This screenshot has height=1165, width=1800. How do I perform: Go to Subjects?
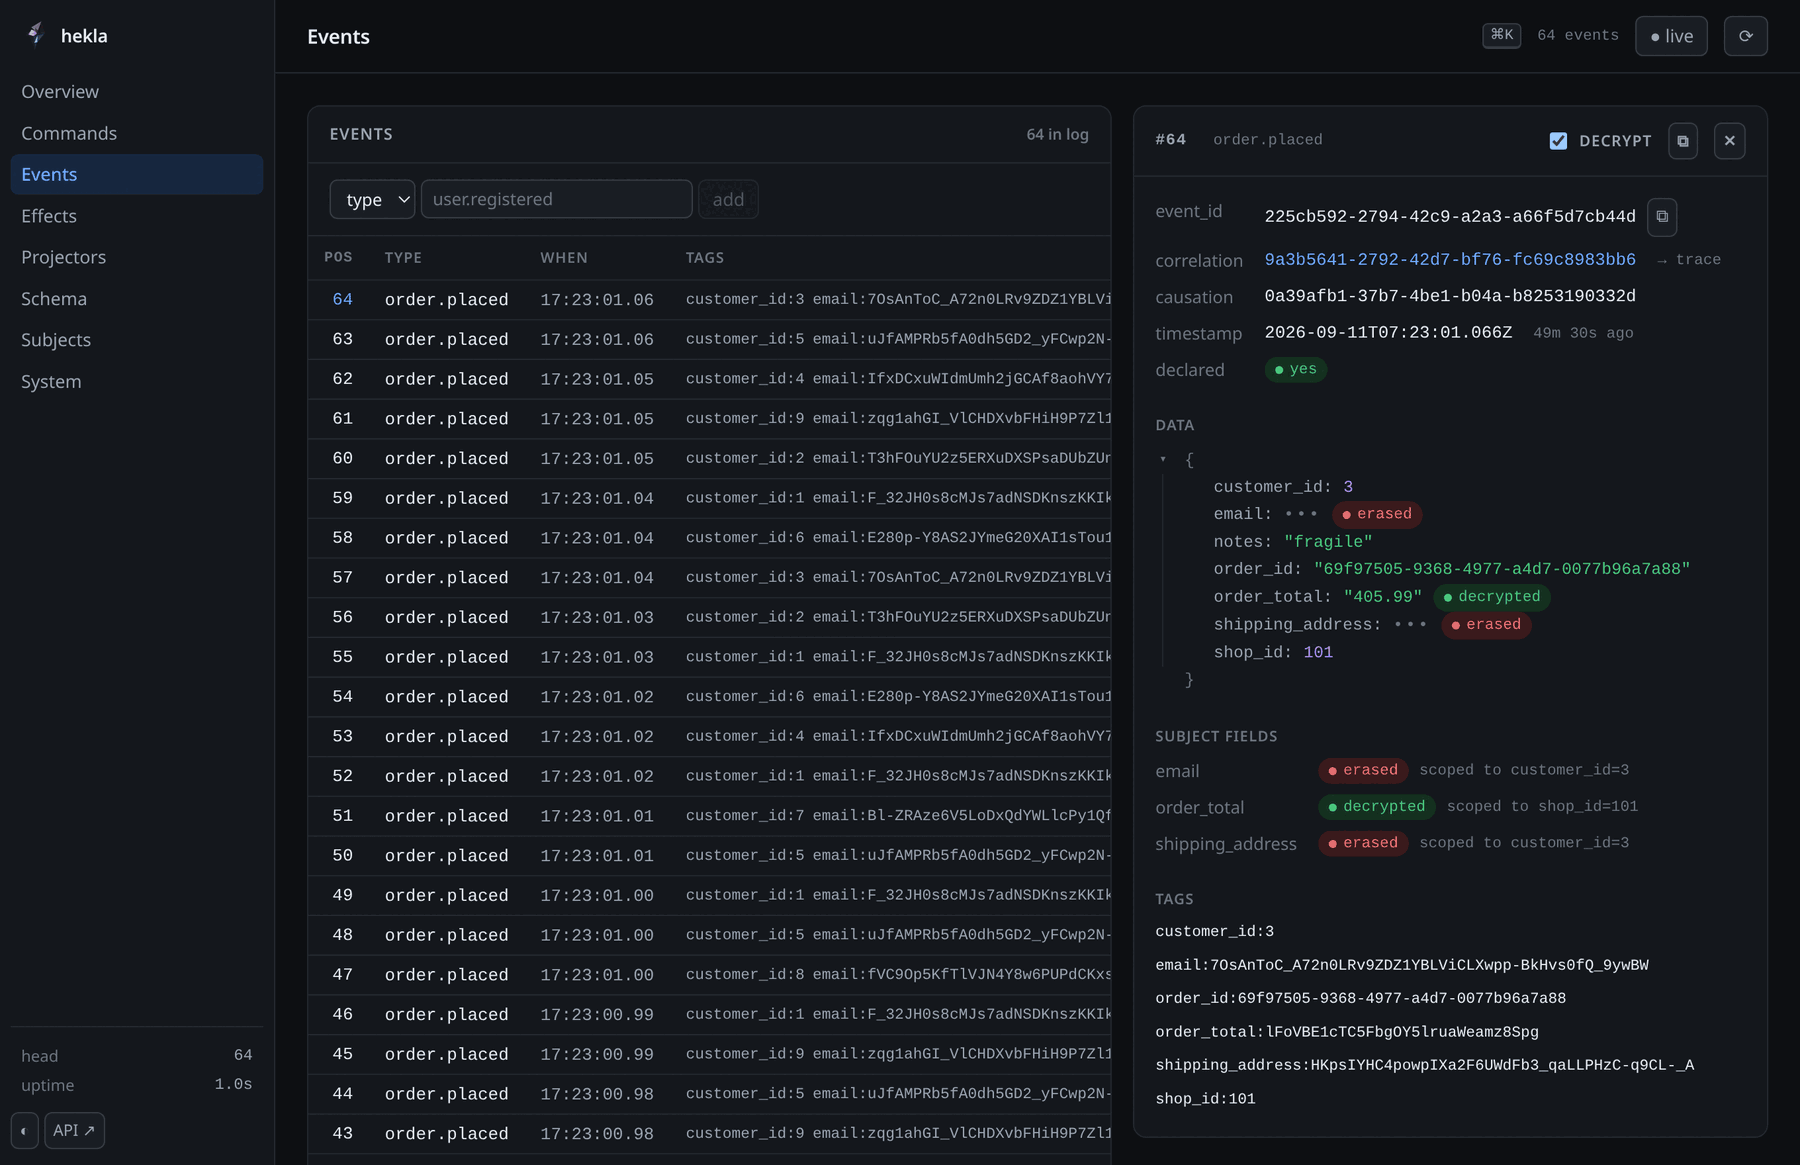coord(137,340)
